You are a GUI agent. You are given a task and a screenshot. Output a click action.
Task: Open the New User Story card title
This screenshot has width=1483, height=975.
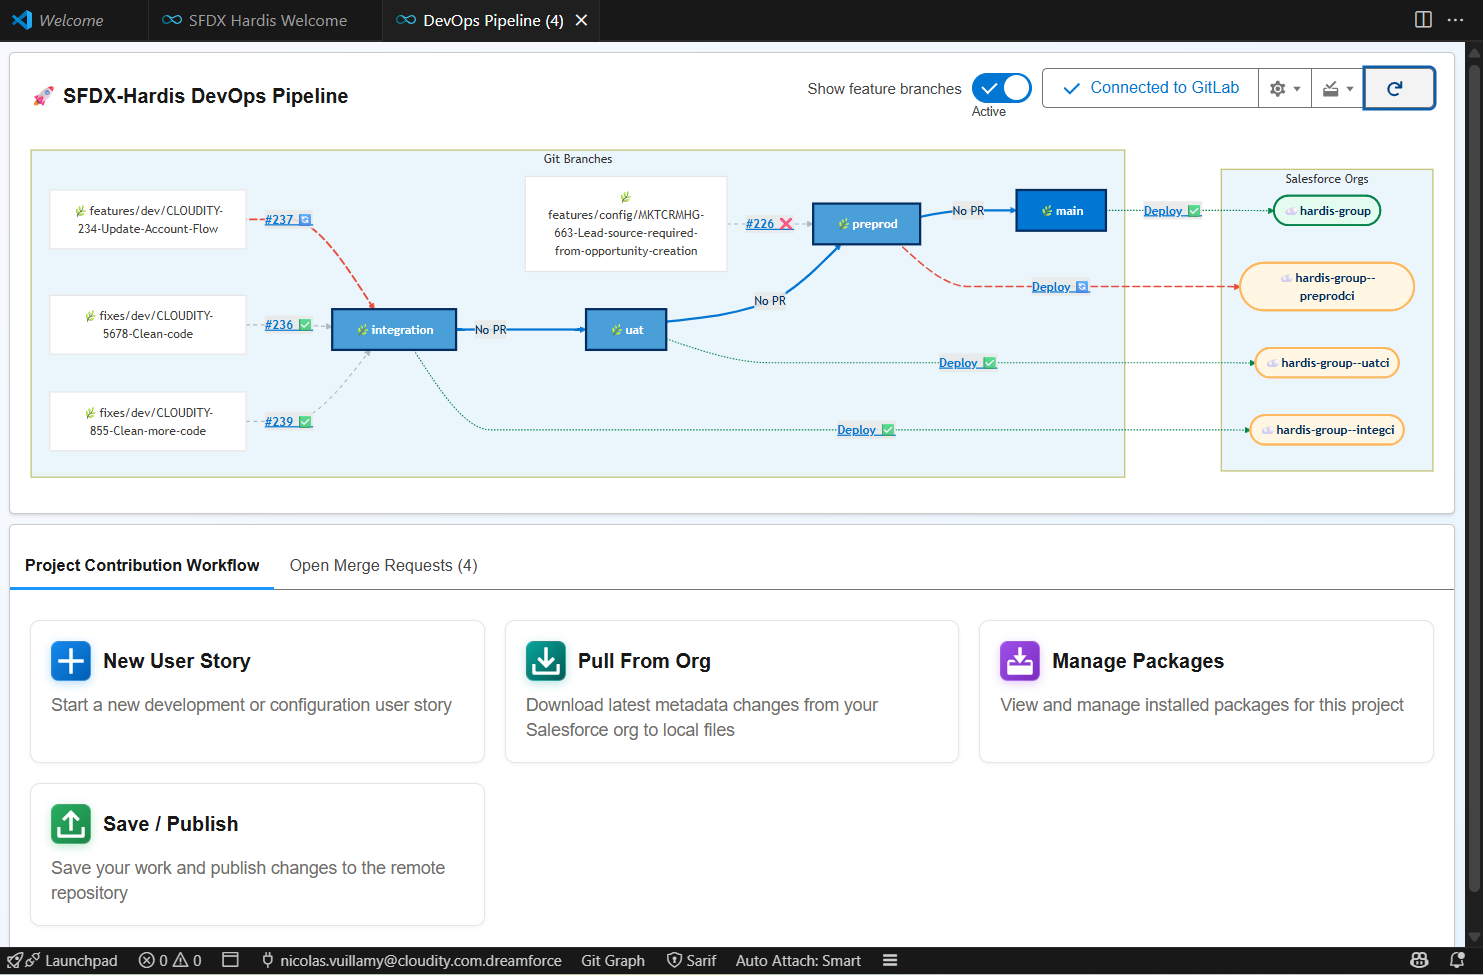point(177,661)
